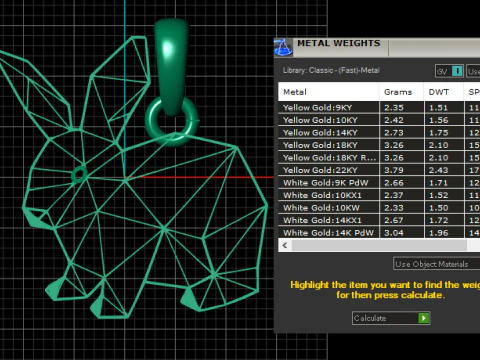Screen dimensions: 480x360
Task: Click the Metal Weights scale icon
Action: [x=283, y=47]
